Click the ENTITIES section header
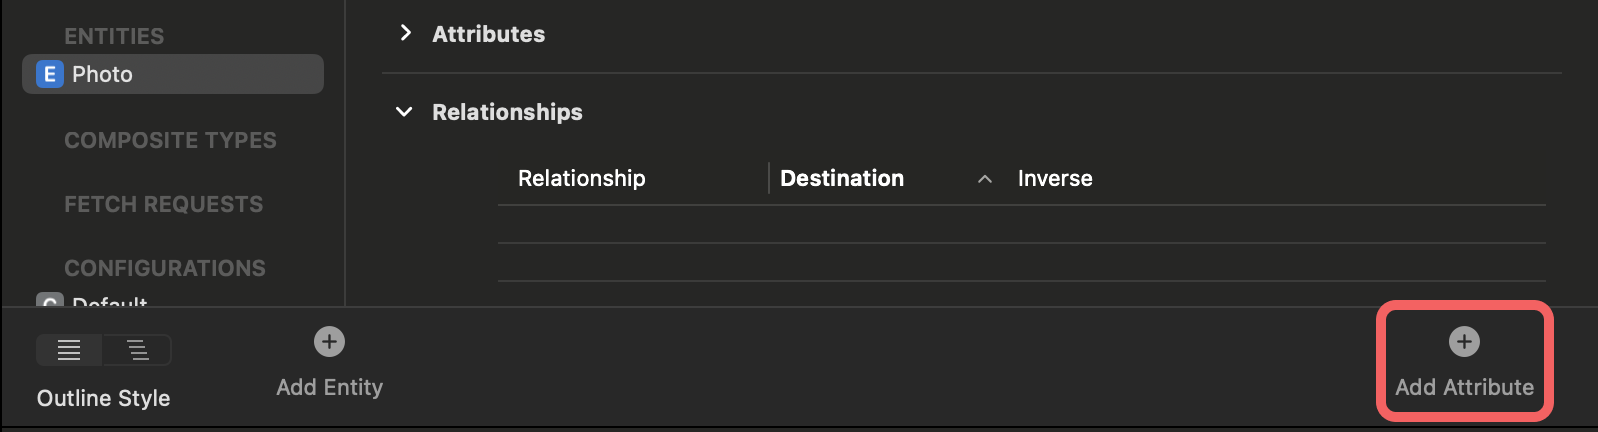Viewport: 1598px width, 432px height. click(114, 36)
